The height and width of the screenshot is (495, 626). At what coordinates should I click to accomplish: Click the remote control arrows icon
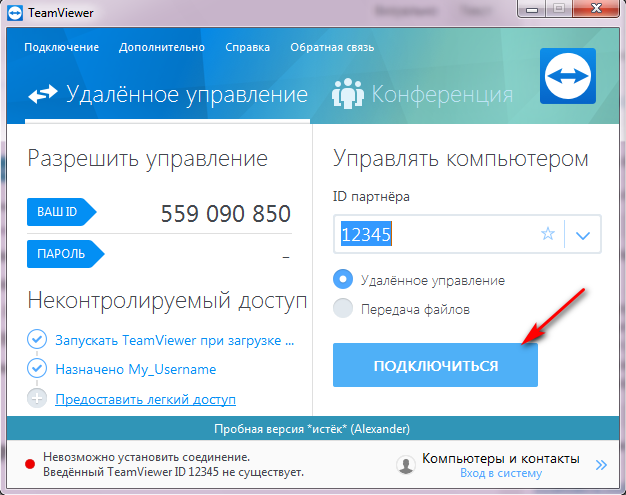click(43, 93)
